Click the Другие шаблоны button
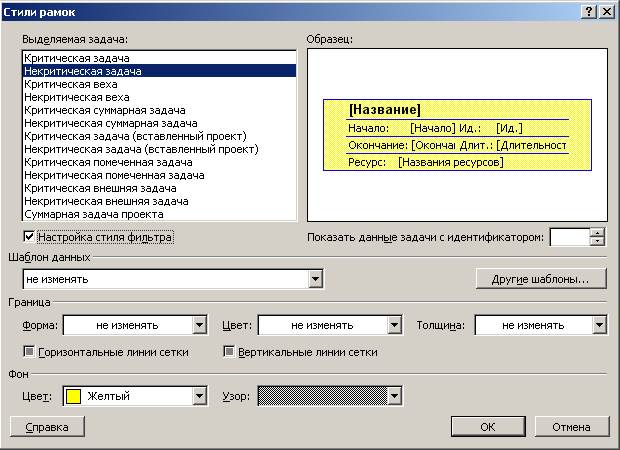The width and height of the screenshot is (620, 450). (x=541, y=279)
